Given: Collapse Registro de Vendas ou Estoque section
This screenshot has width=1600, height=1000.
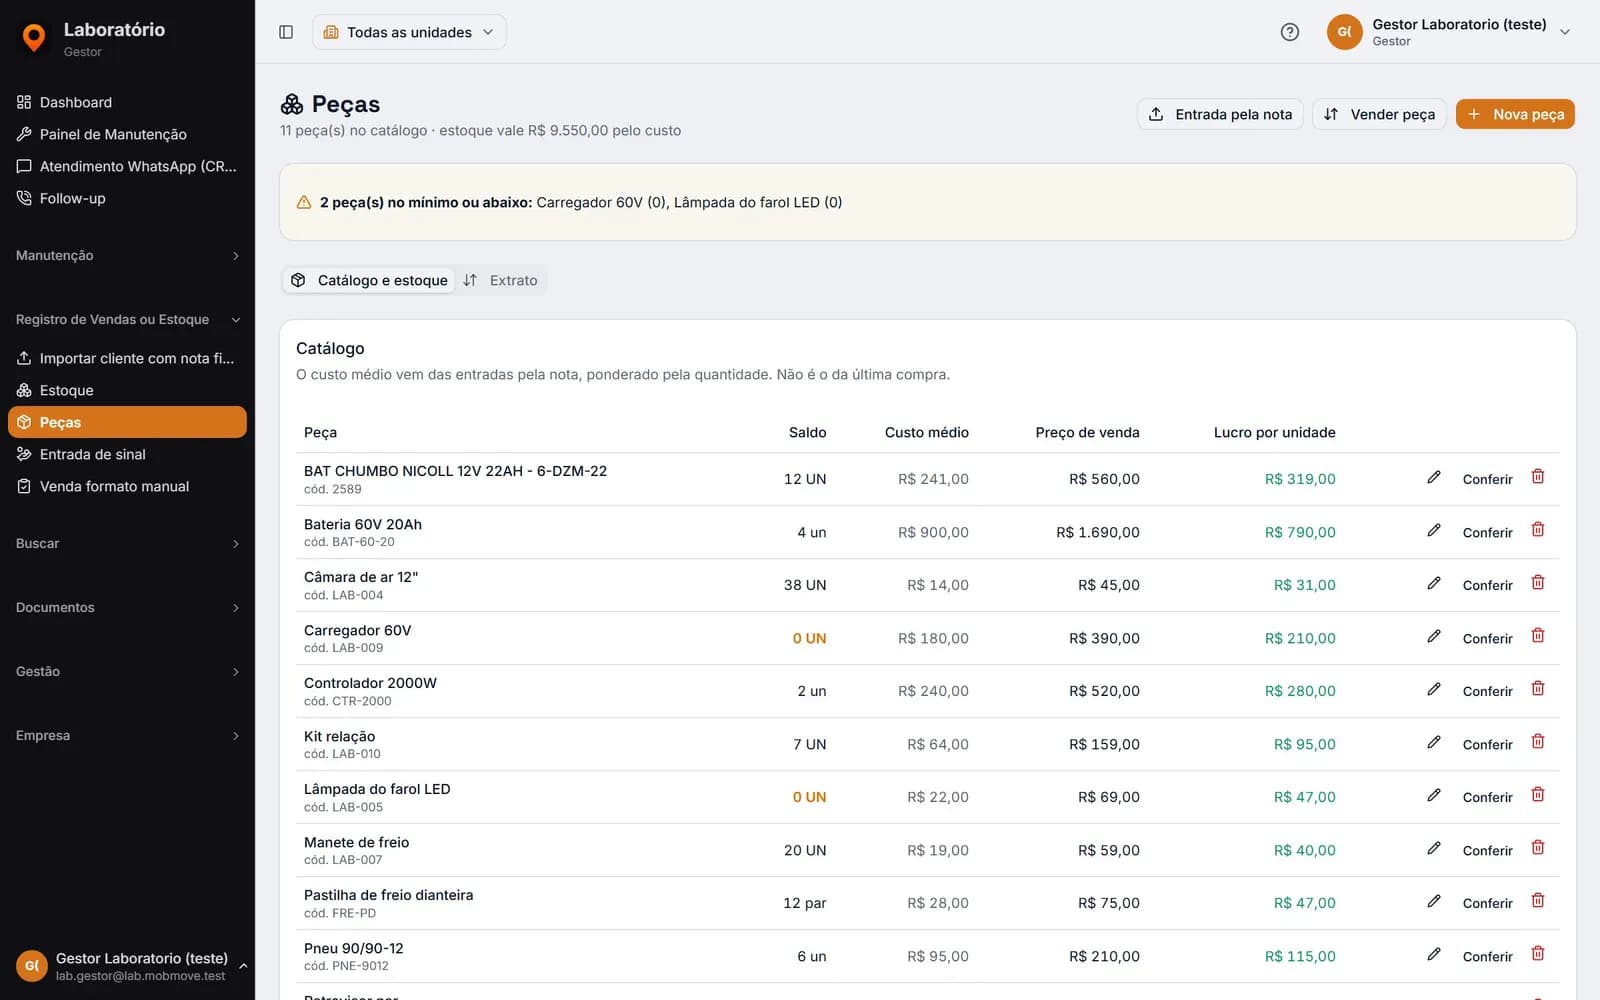Looking at the screenshot, I should (127, 320).
